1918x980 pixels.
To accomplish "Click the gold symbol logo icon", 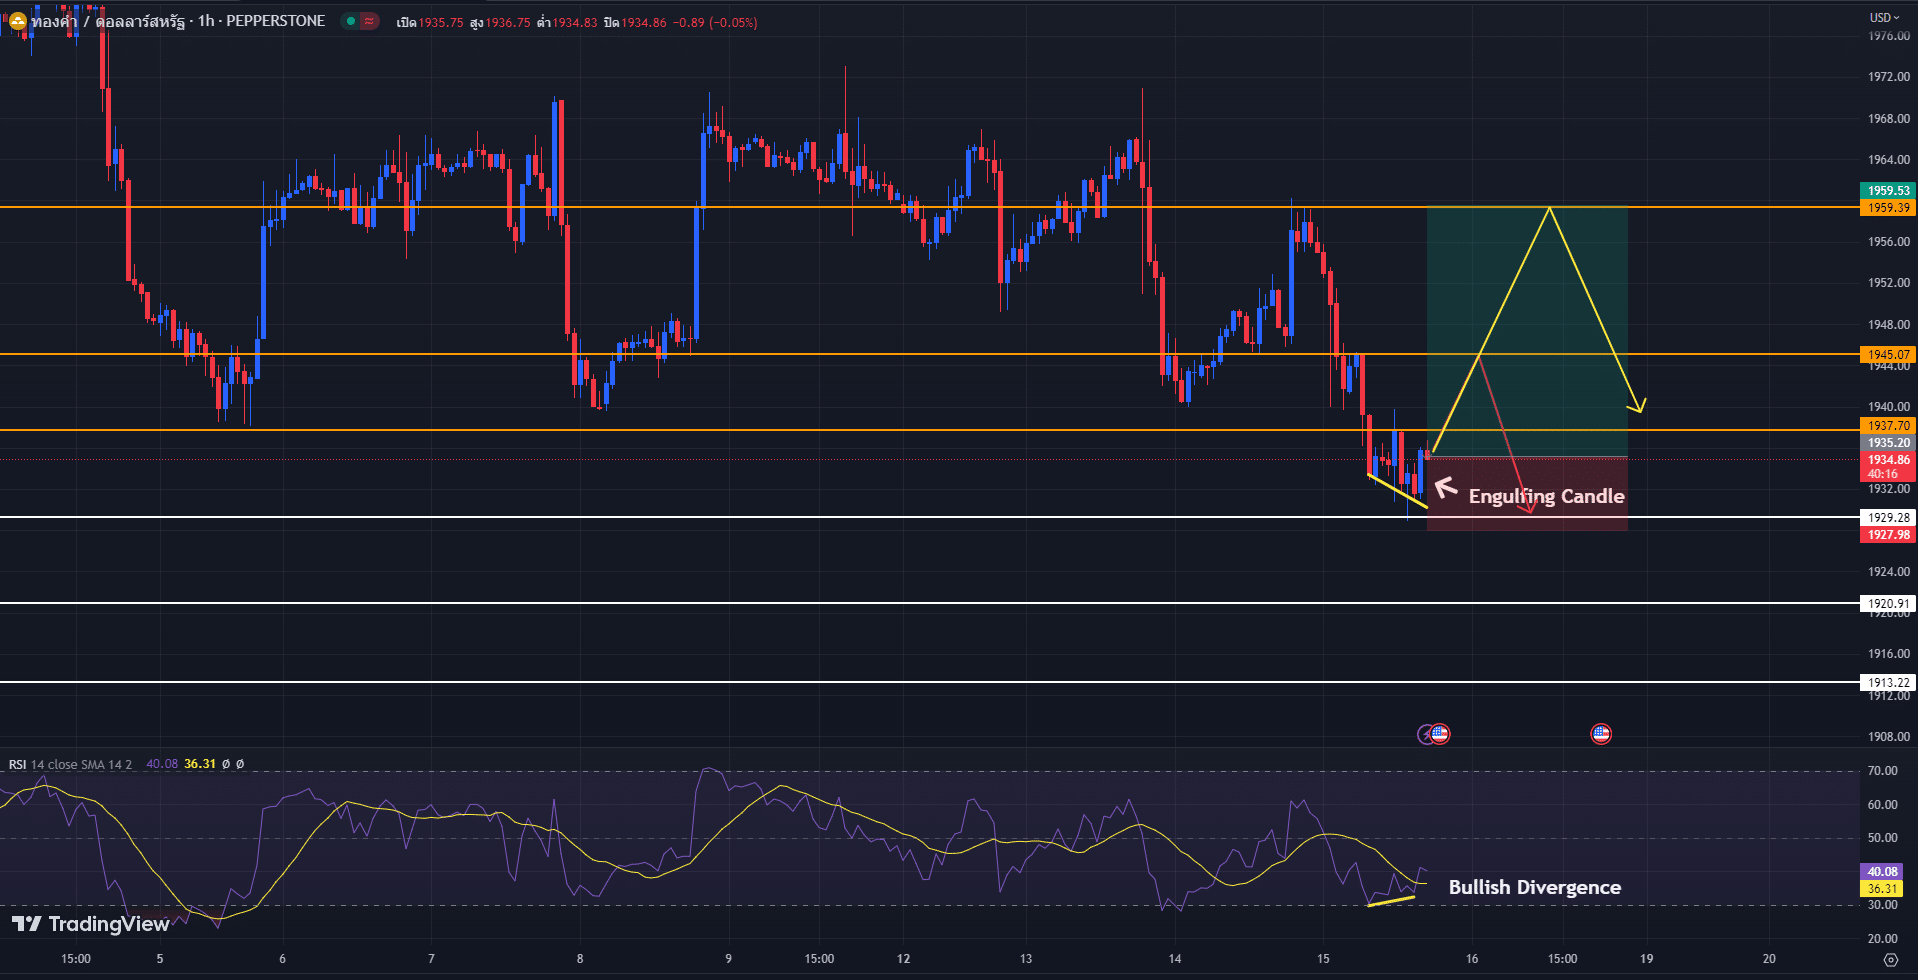I will click(17, 21).
